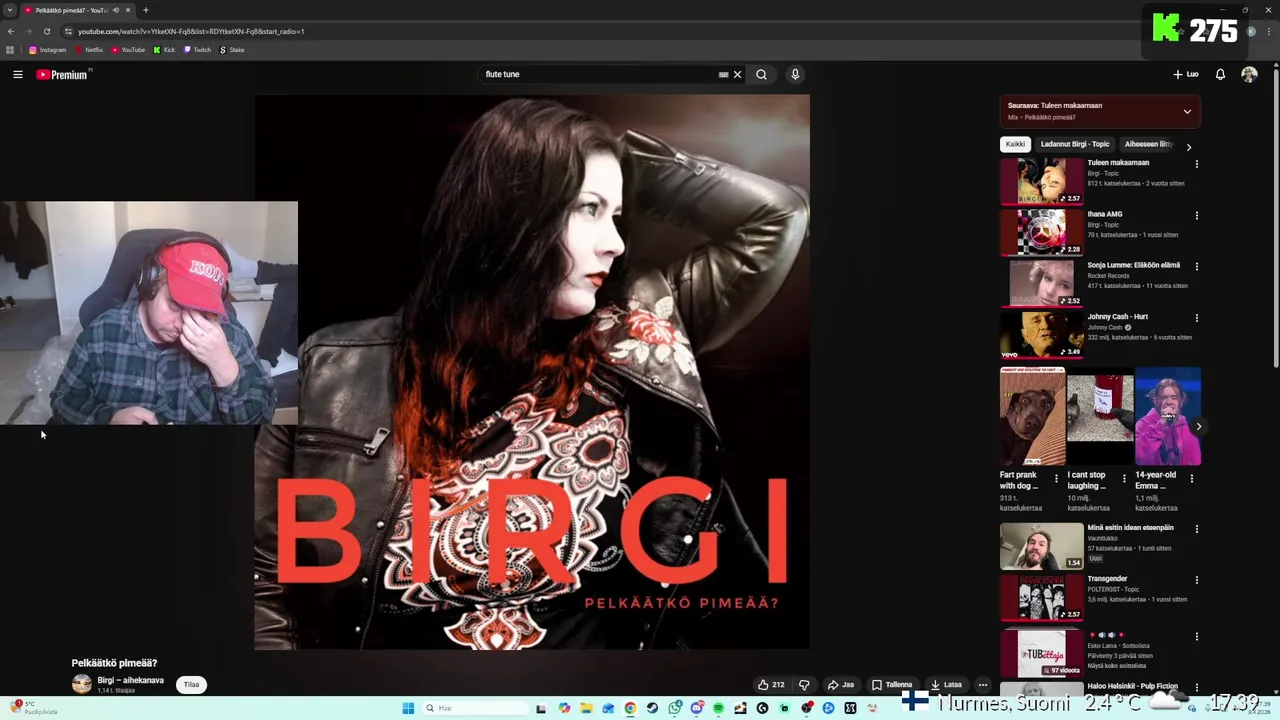Open the YouTube hamburger guide menu
The image size is (1280, 720).
[x=17, y=74]
